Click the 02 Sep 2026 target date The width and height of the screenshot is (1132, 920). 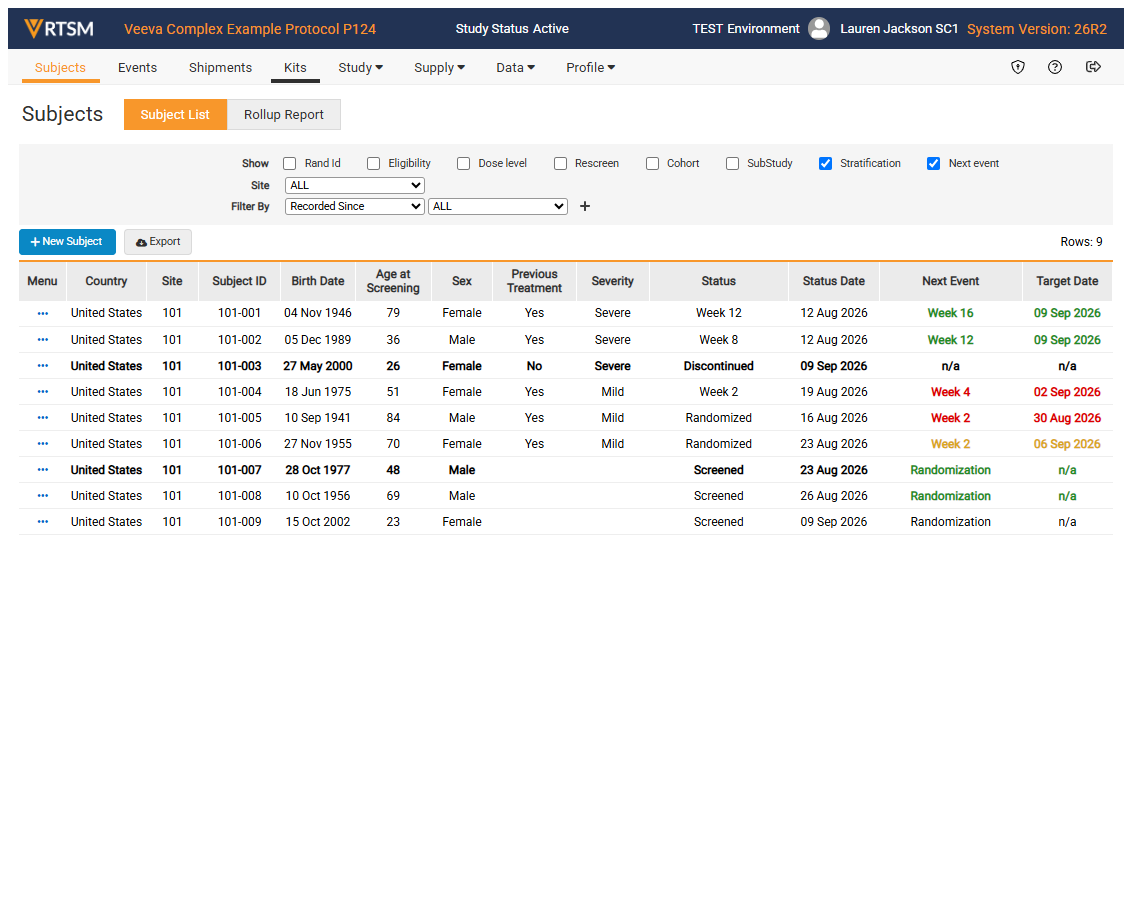coord(1067,392)
